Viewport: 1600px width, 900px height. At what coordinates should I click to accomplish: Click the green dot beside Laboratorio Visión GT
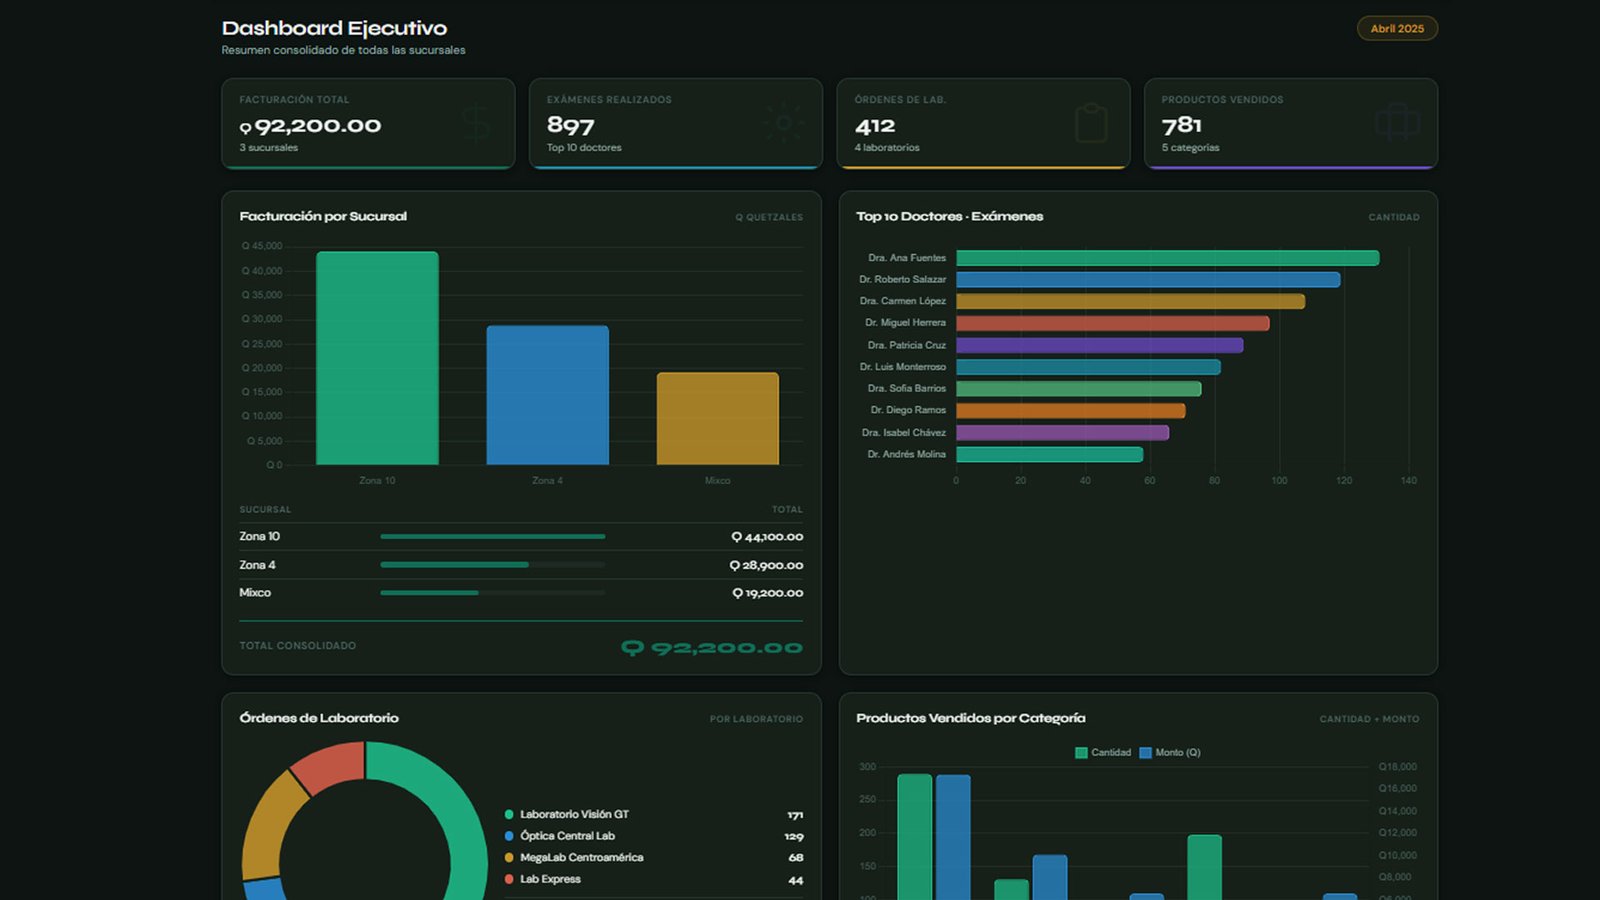[509, 814]
